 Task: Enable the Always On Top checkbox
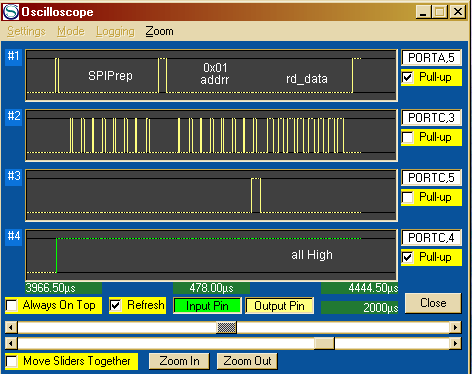coord(12,305)
